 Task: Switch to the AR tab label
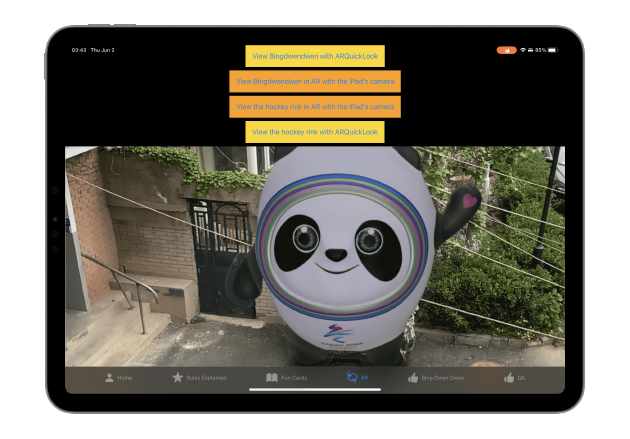(364, 378)
